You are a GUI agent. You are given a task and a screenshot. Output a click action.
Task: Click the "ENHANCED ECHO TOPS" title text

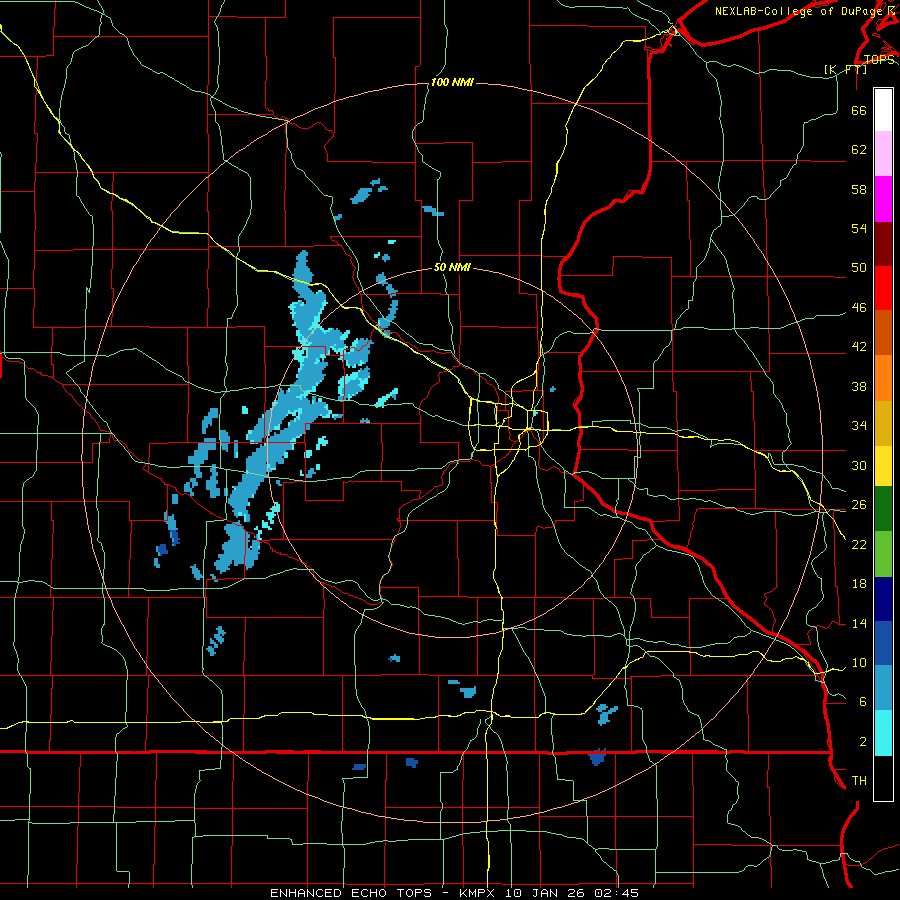351,893
